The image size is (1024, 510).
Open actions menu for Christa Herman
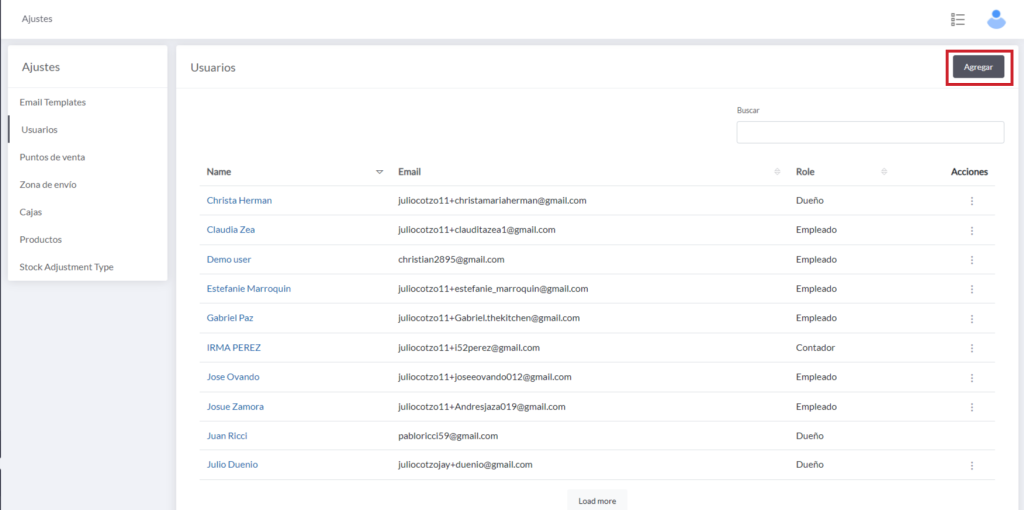[971, 201]
